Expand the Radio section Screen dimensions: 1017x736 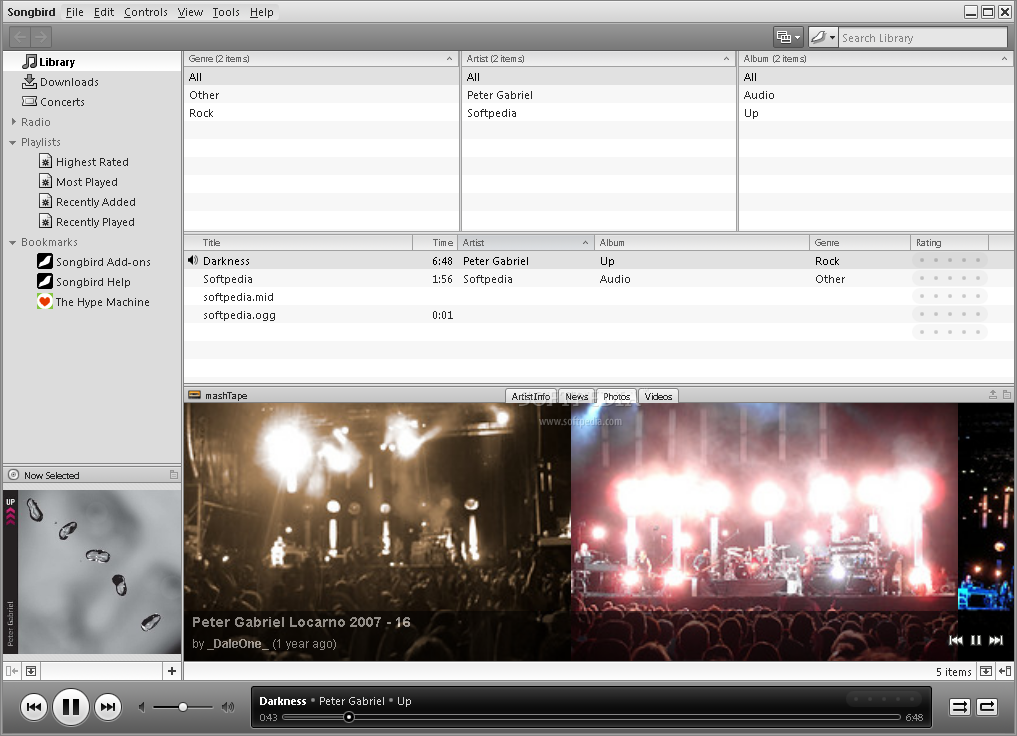tap(14, 121)
